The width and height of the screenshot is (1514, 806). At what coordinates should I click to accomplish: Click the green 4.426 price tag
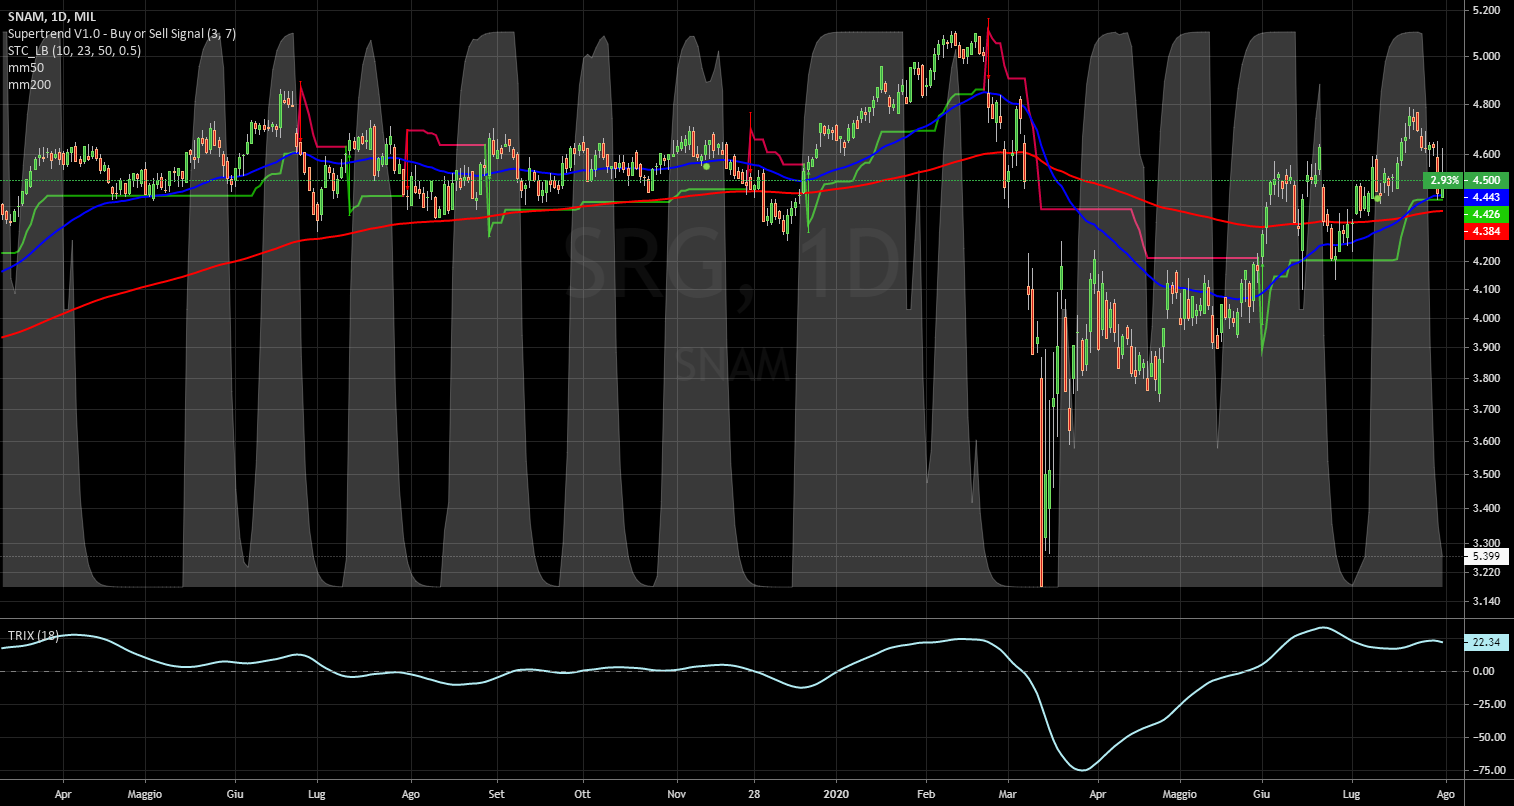1485,214
